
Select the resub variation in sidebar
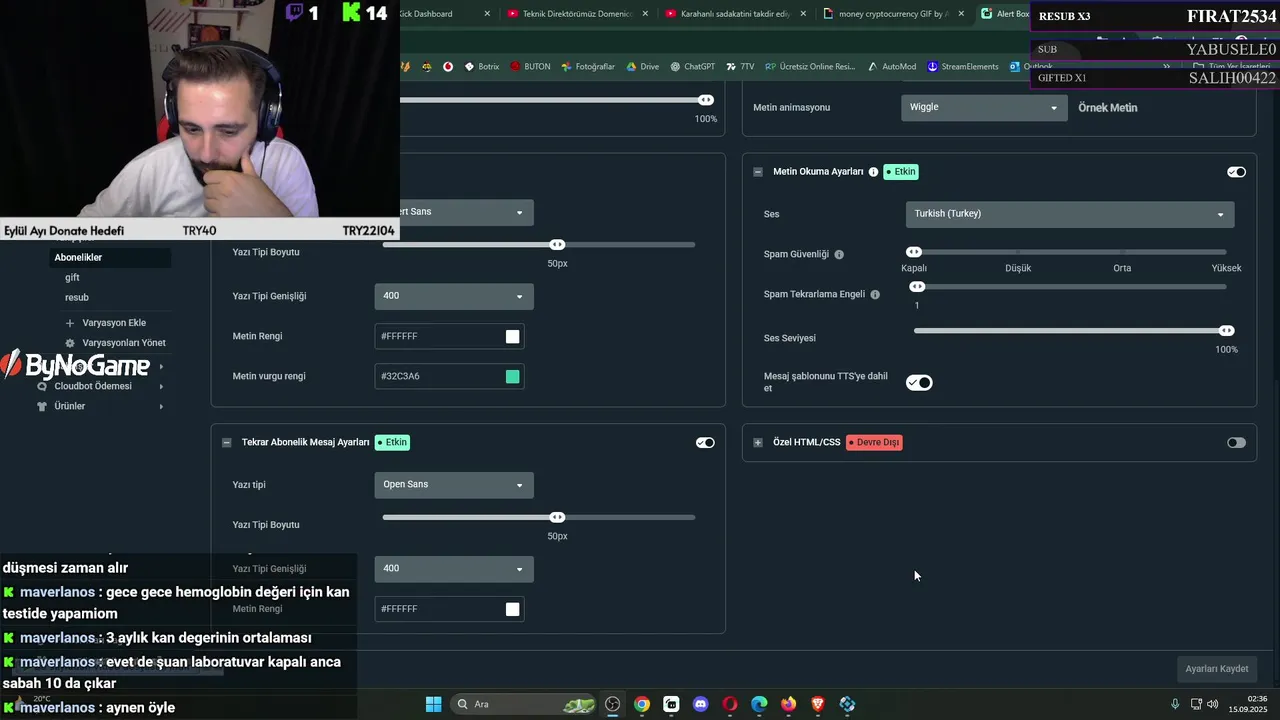tap(77, 297)
